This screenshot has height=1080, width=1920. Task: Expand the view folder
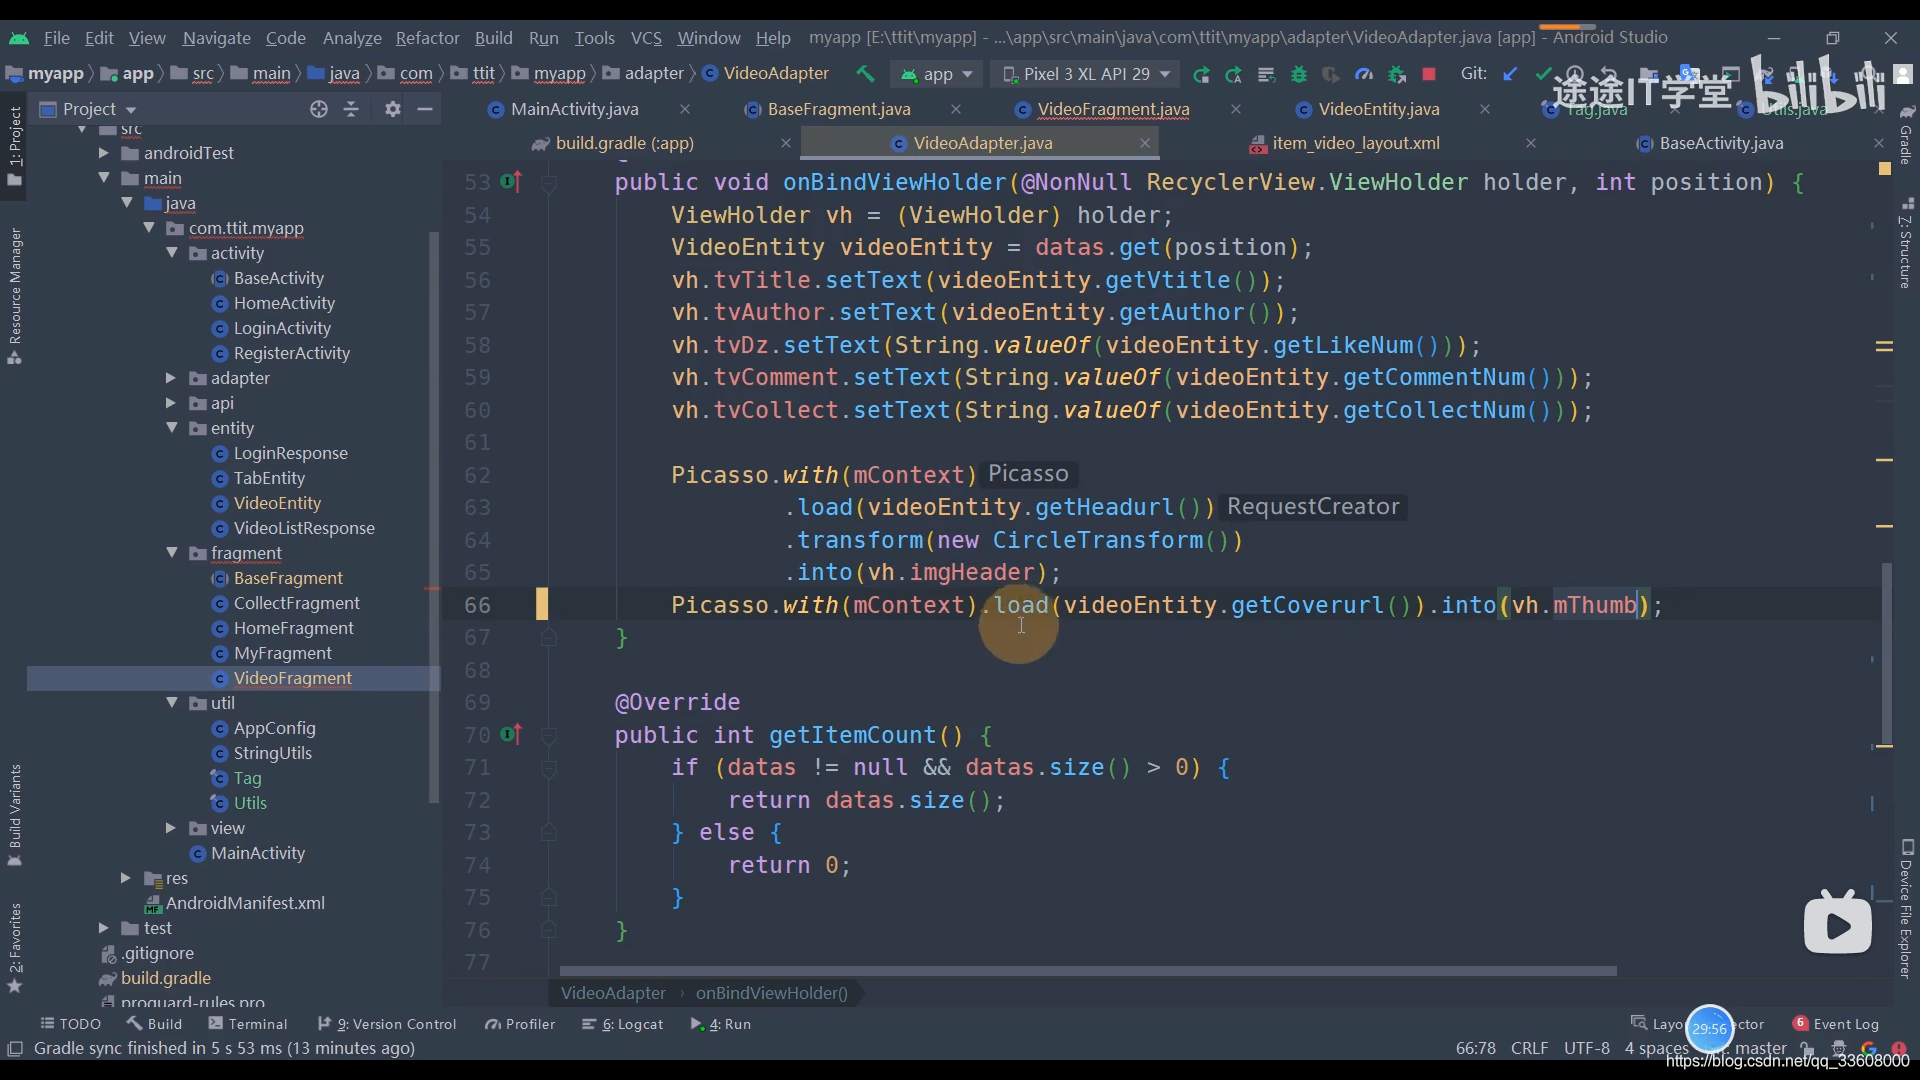point(171,828)
